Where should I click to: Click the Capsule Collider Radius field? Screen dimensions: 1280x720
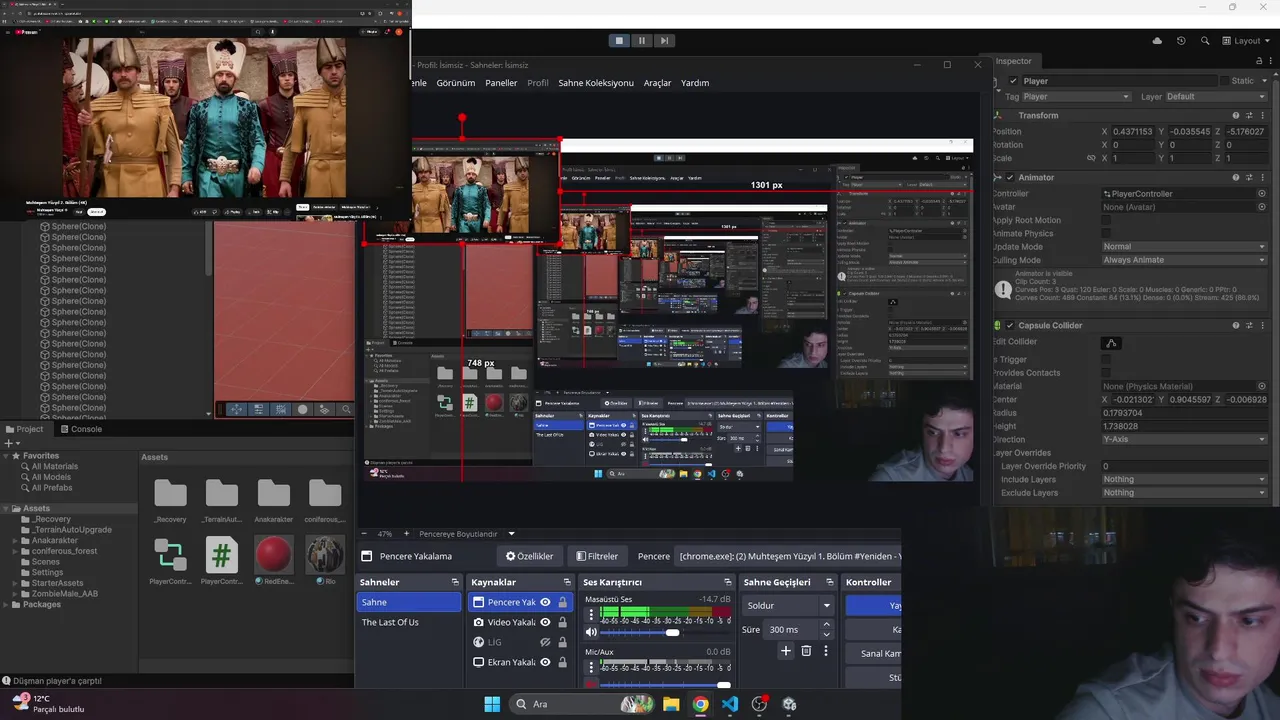tap(1184, 413)
